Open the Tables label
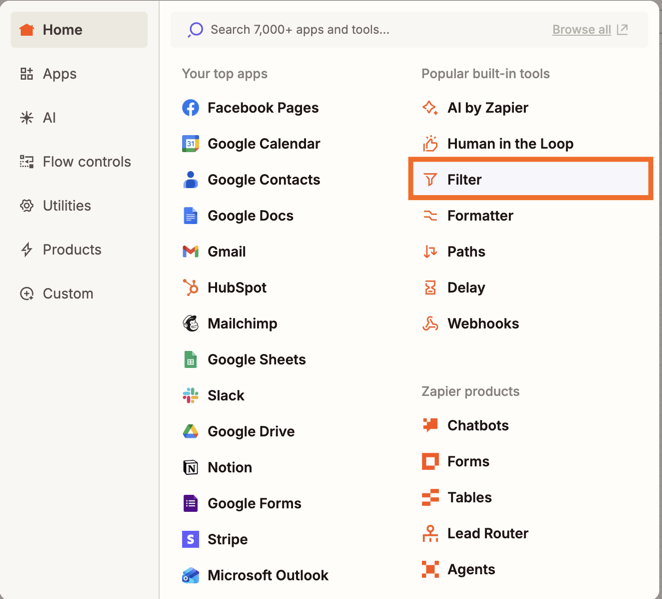This screenshot has height=599, width=662. click(x=469, y=497)
